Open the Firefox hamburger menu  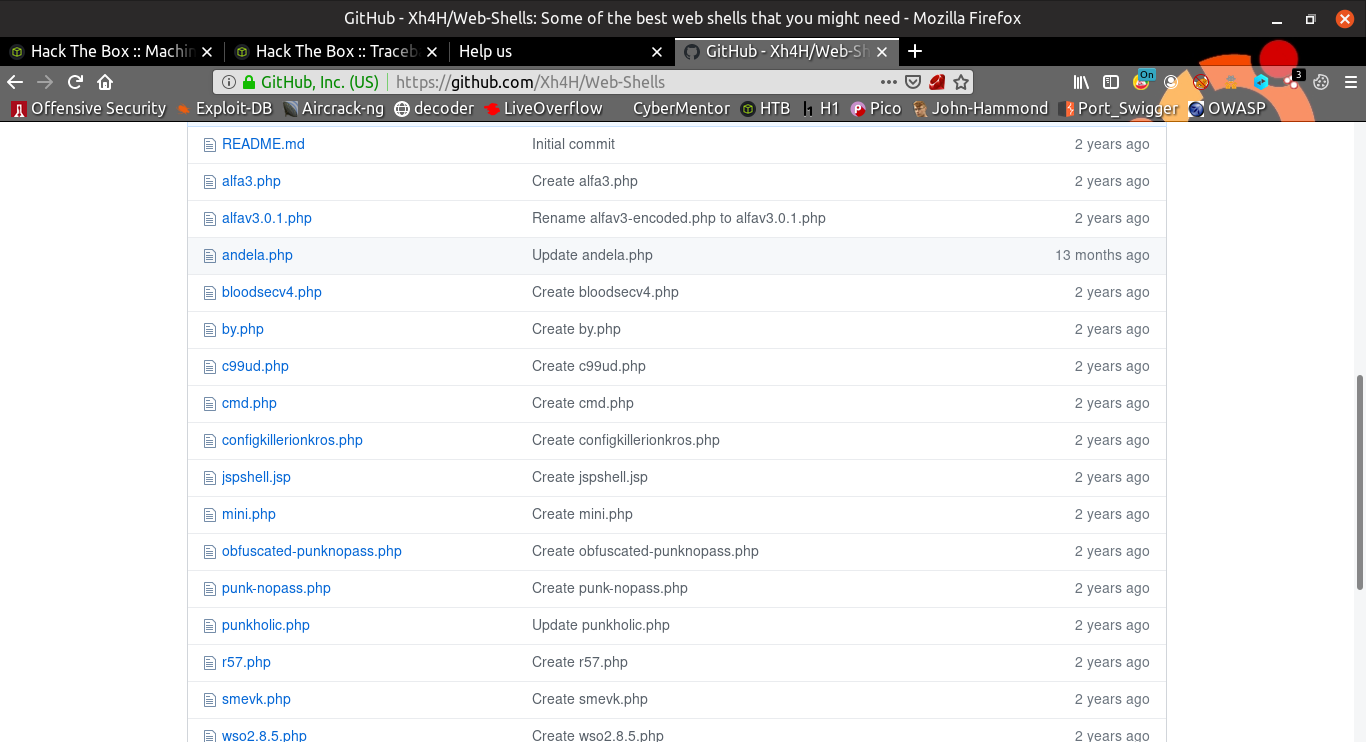pos(1351,82)
